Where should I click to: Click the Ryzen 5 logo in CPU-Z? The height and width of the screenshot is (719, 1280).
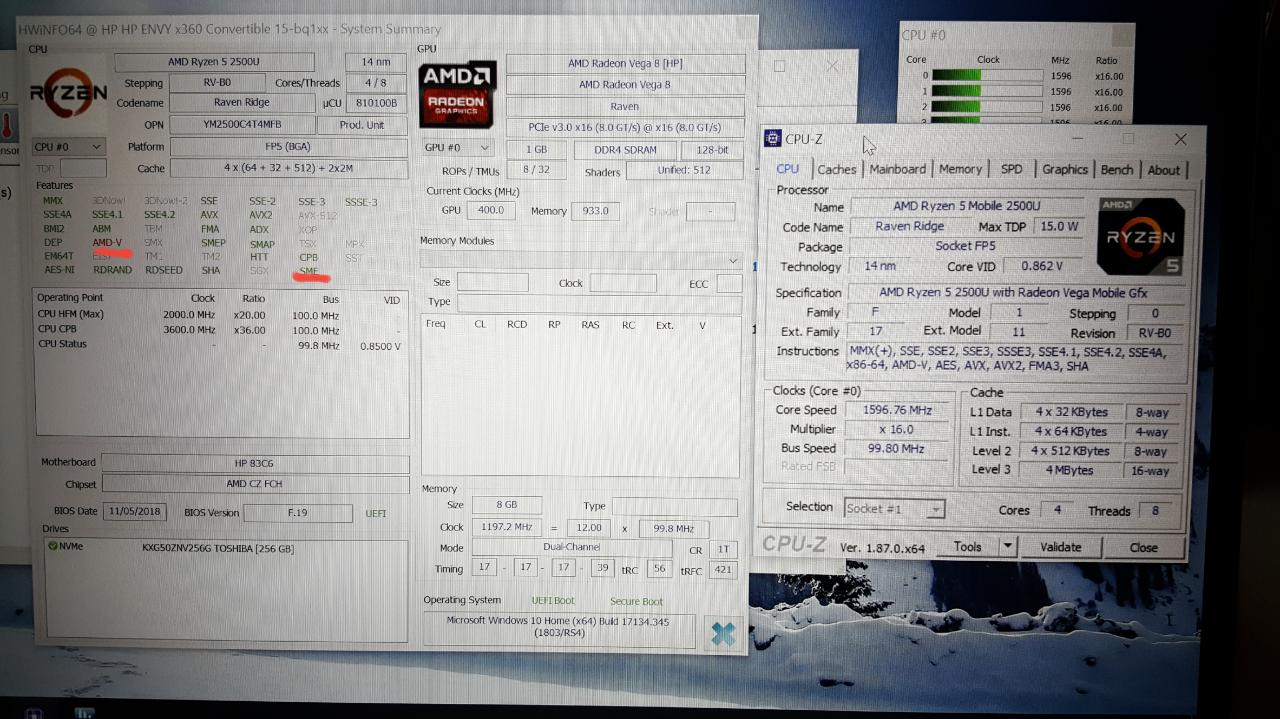tap(1140, 236)
